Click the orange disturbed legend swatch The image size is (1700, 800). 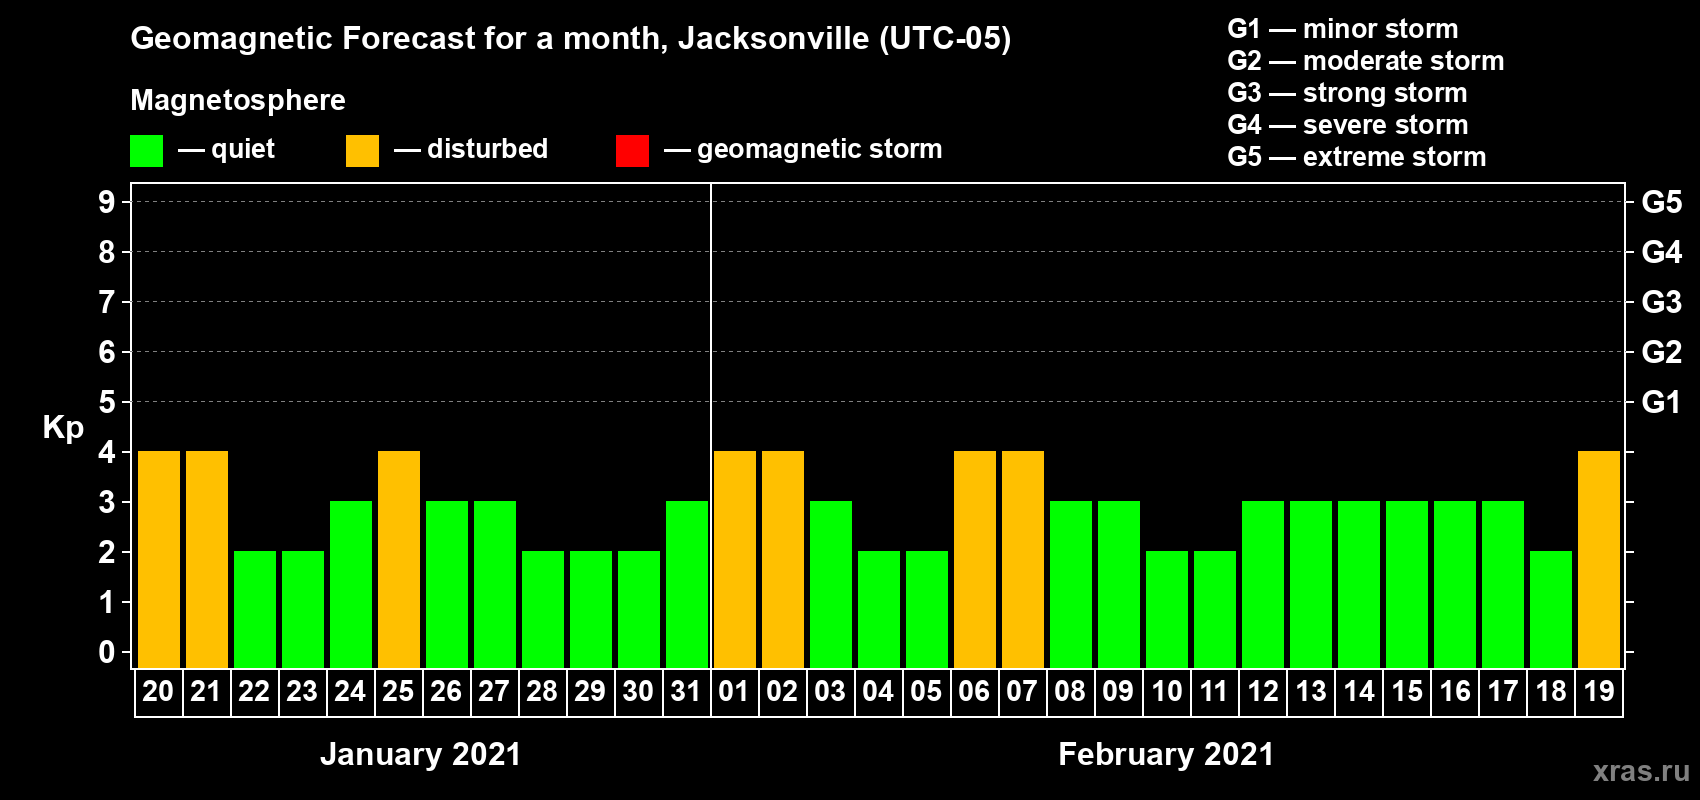click(x=362, y=151)
